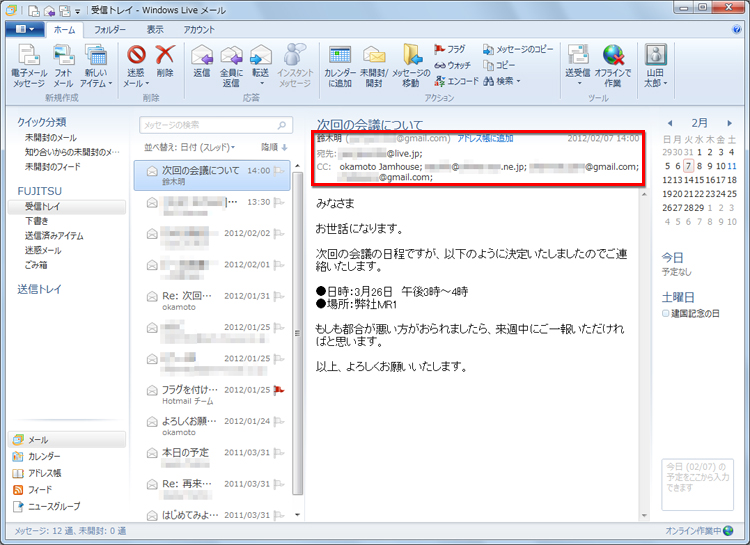Viewport: 750px width, 545px height.
Task: Open the アカウント tab
Action: pos(199,30)
